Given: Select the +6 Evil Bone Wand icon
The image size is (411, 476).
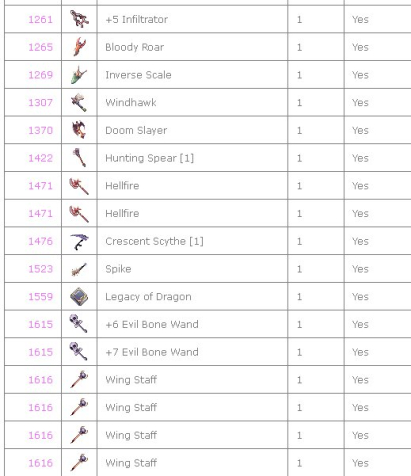Looking at the screenshot, I should [x=79, y=324].
